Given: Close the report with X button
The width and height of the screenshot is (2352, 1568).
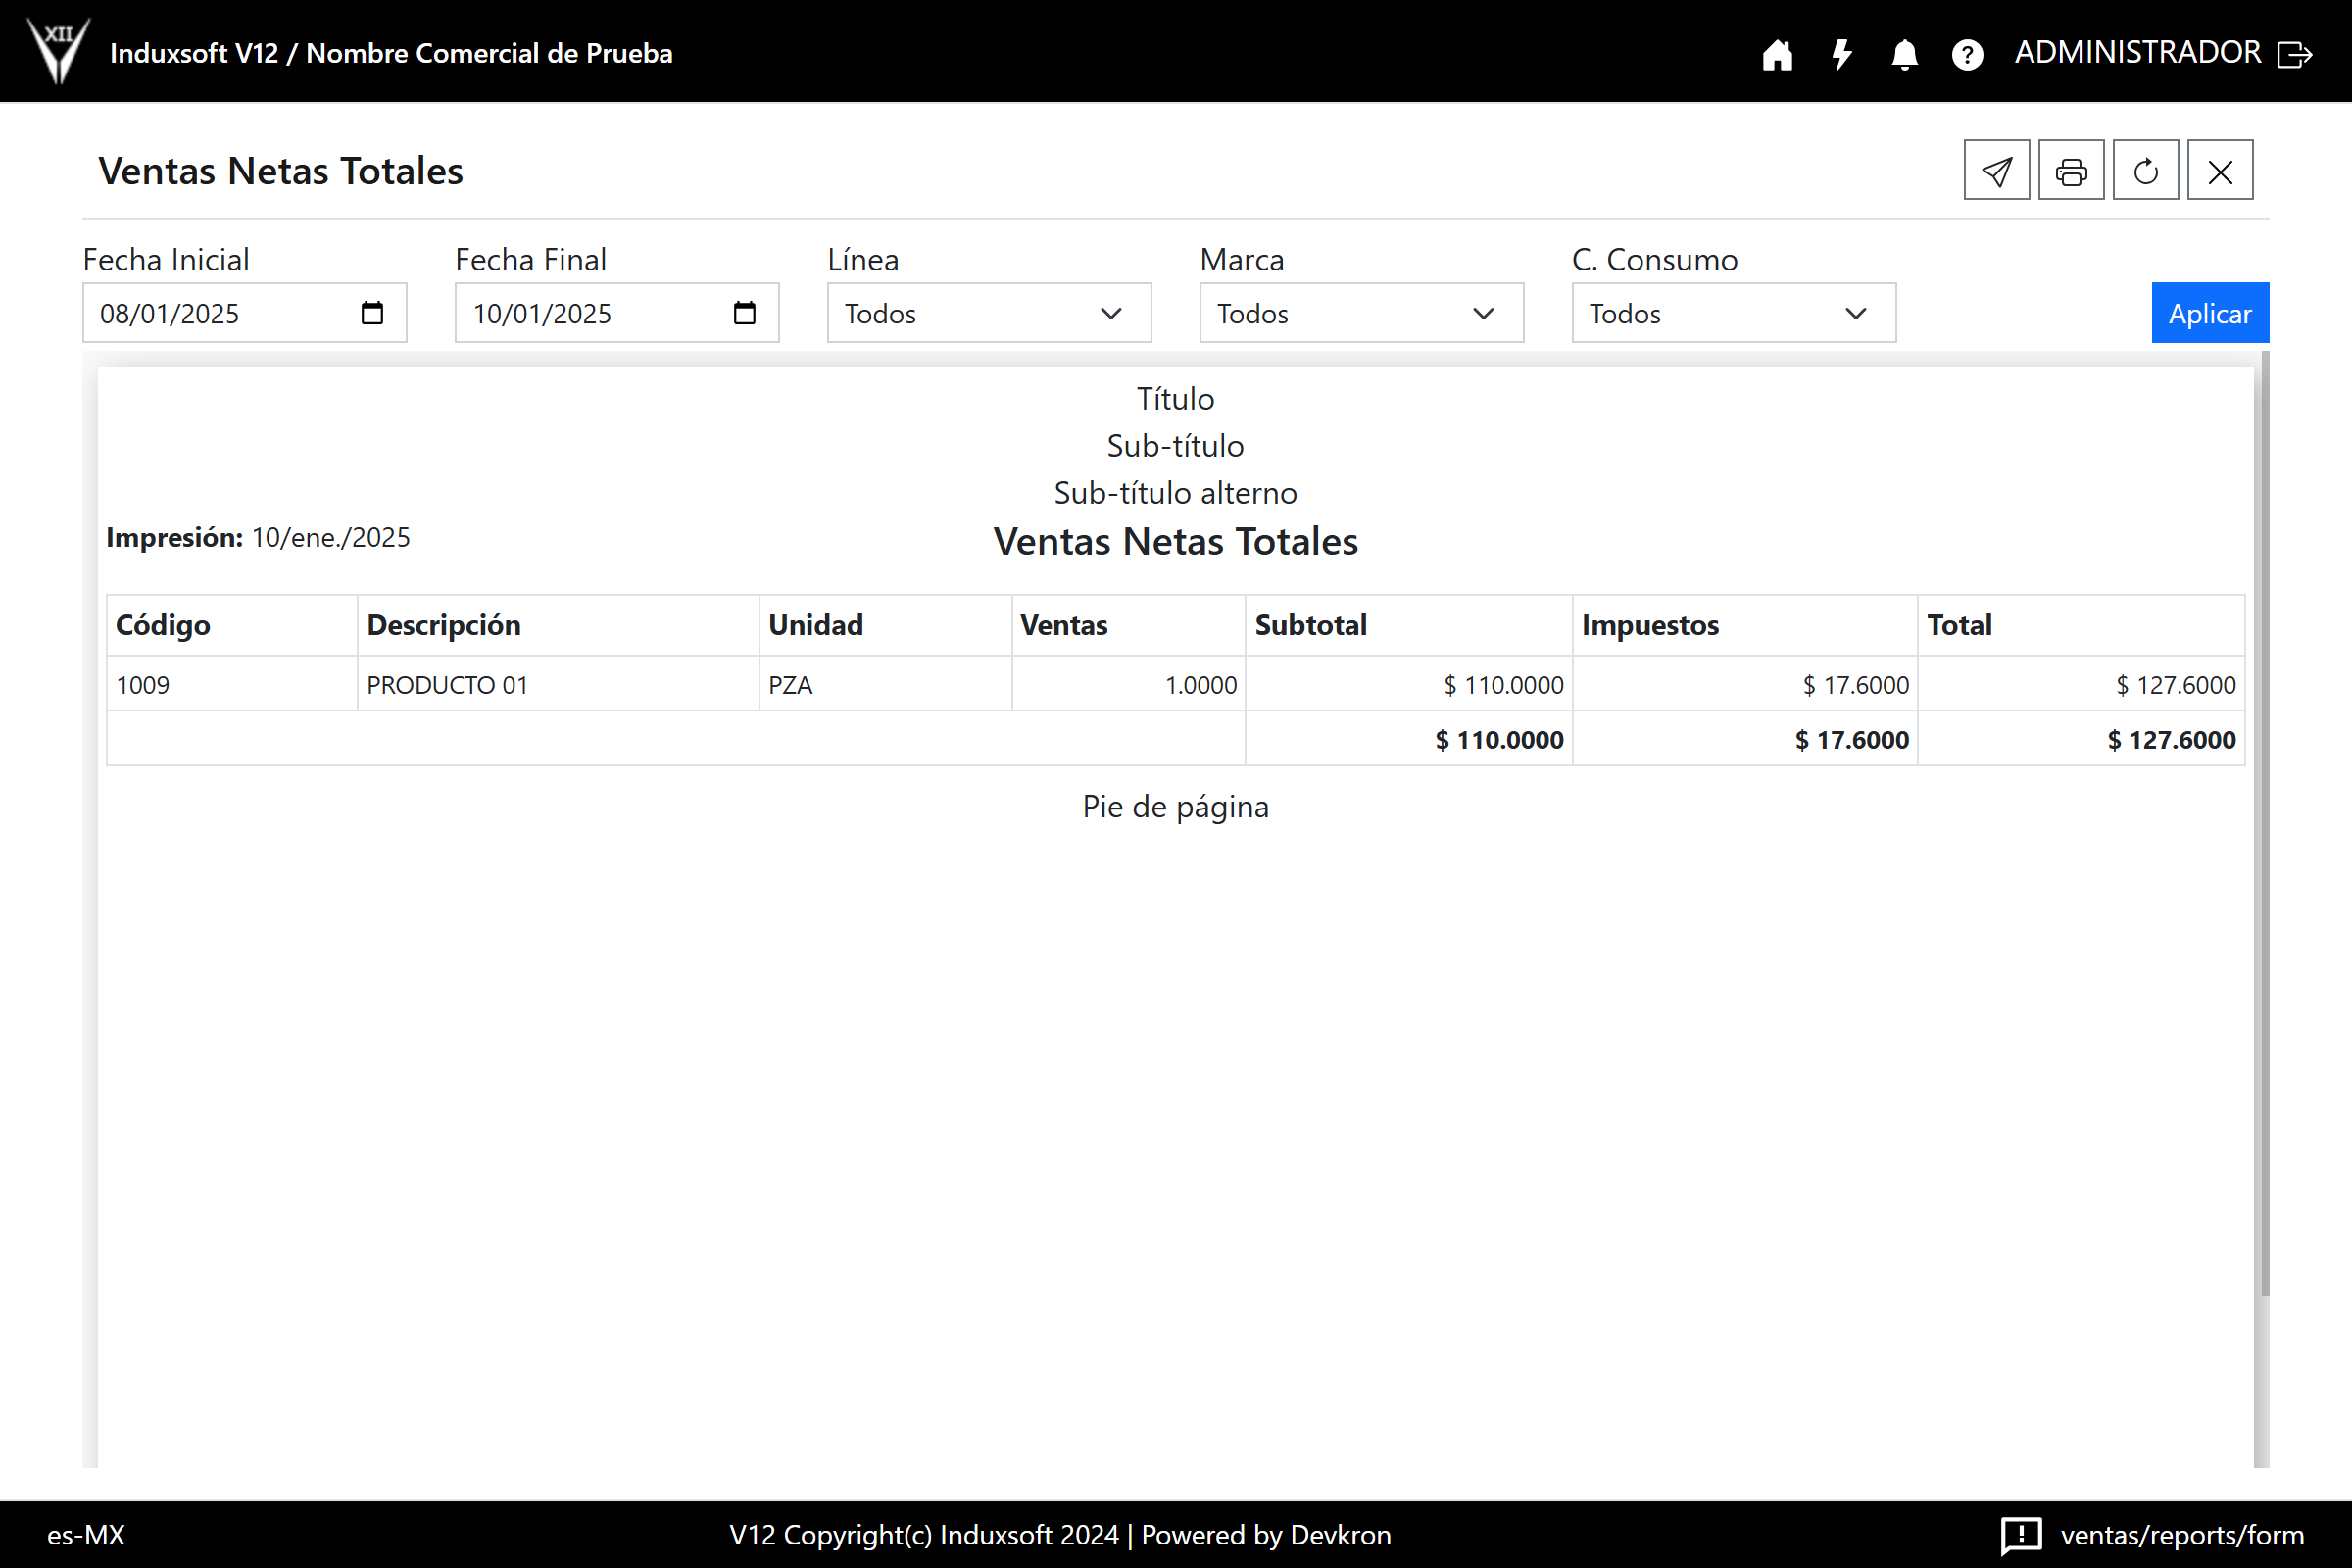Looking at the screenshot, I should click(x=2220, y=171).
